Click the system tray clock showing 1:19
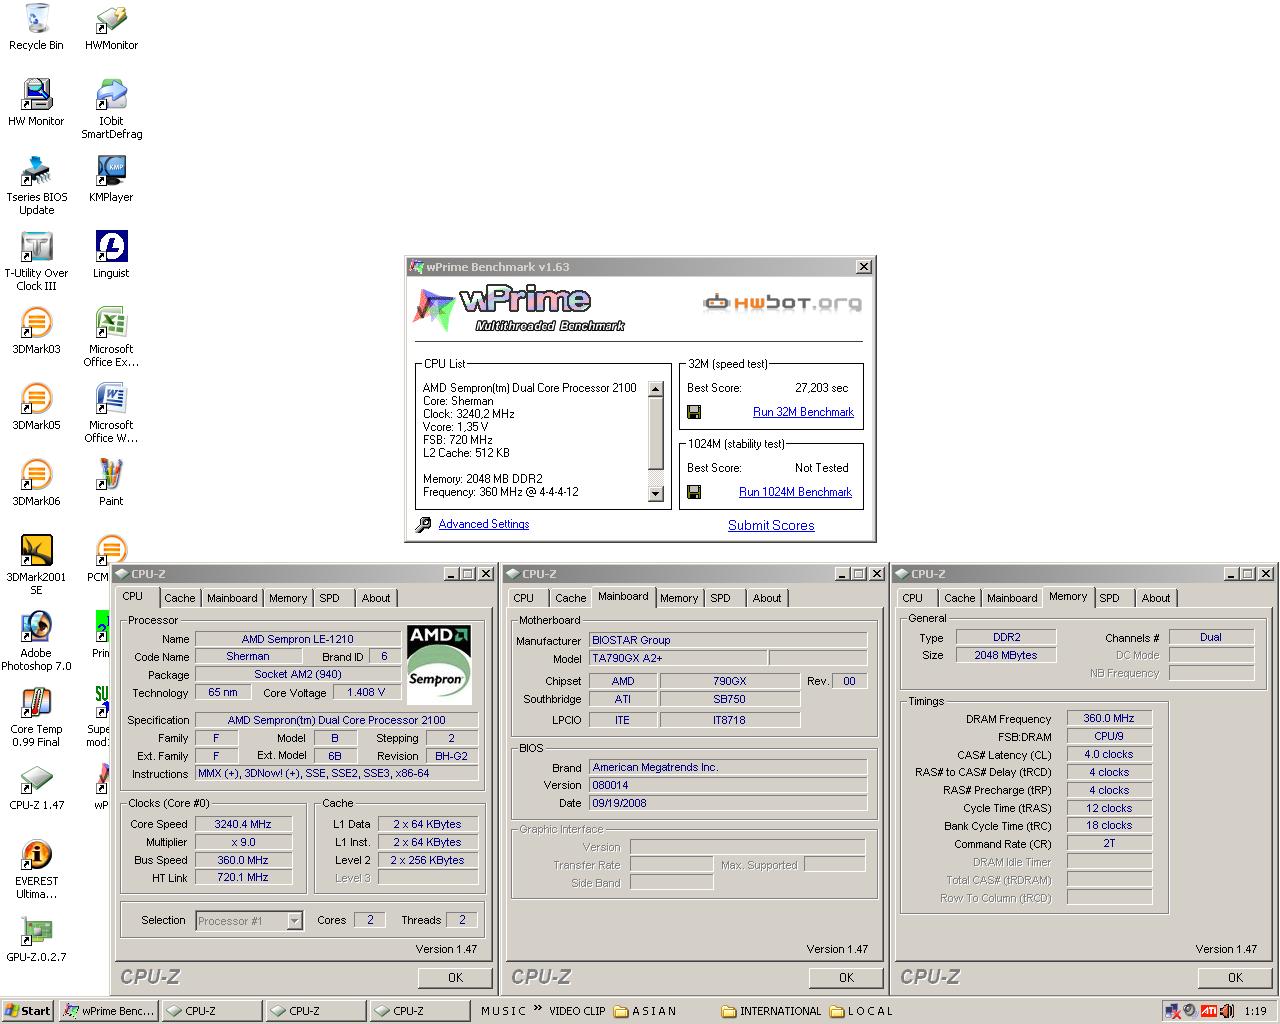The height and width of the screenshot is (1024, 1280). [x=1256, y=1011]
